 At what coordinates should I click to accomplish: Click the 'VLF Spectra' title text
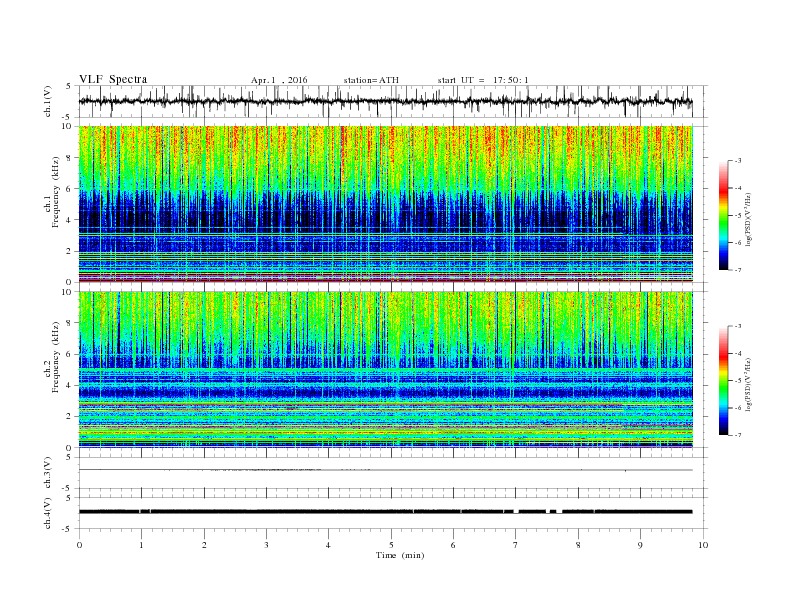coord(113,79)
